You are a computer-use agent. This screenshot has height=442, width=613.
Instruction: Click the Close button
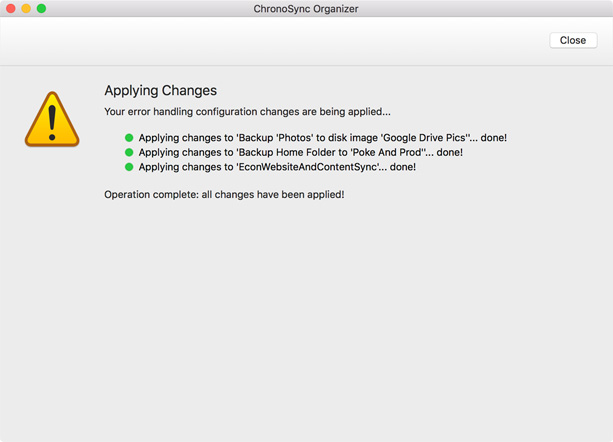[x=573, y=40]
